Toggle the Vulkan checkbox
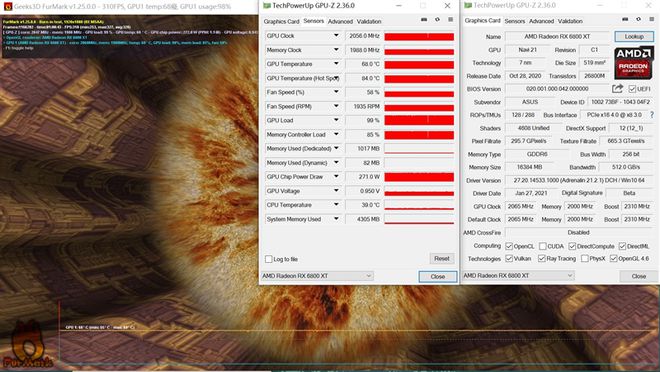This screenshot has width=660, height=372. (x=509, y=258)
